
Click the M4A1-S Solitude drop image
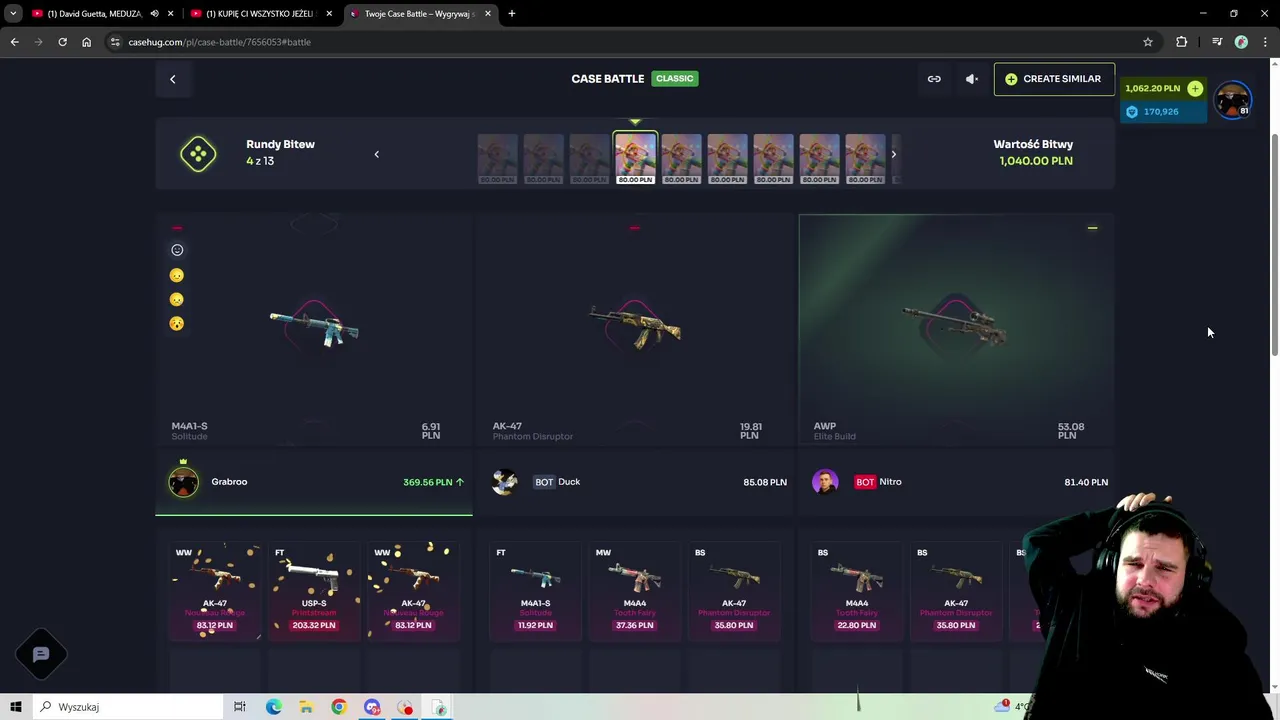click(314, 327)
